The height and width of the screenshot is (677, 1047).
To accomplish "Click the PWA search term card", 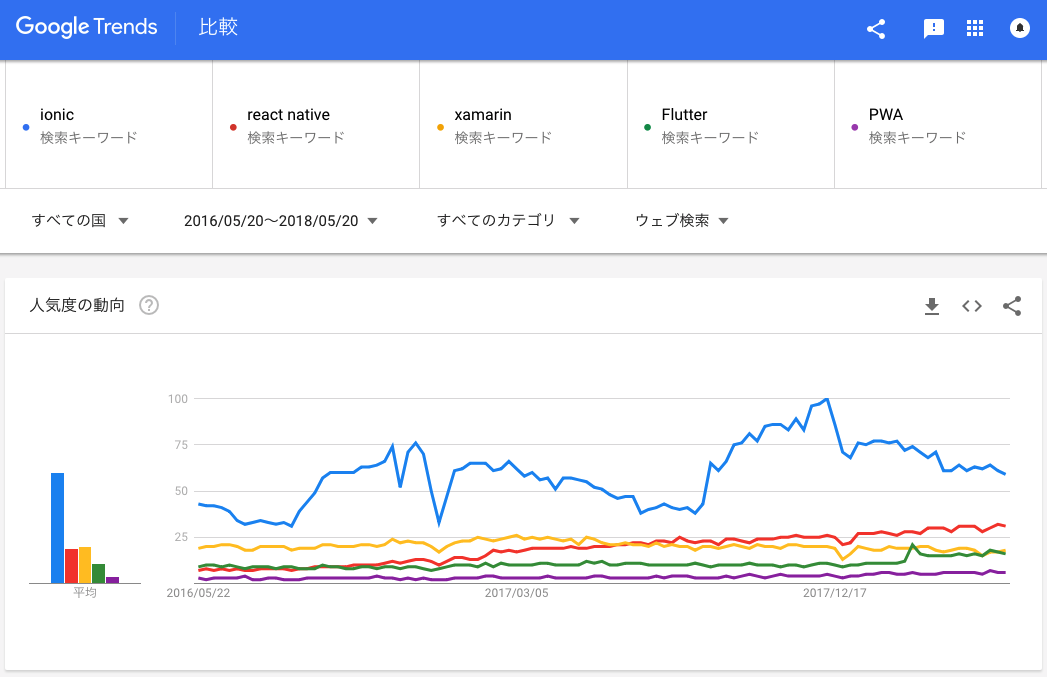I will click(936, 125).
